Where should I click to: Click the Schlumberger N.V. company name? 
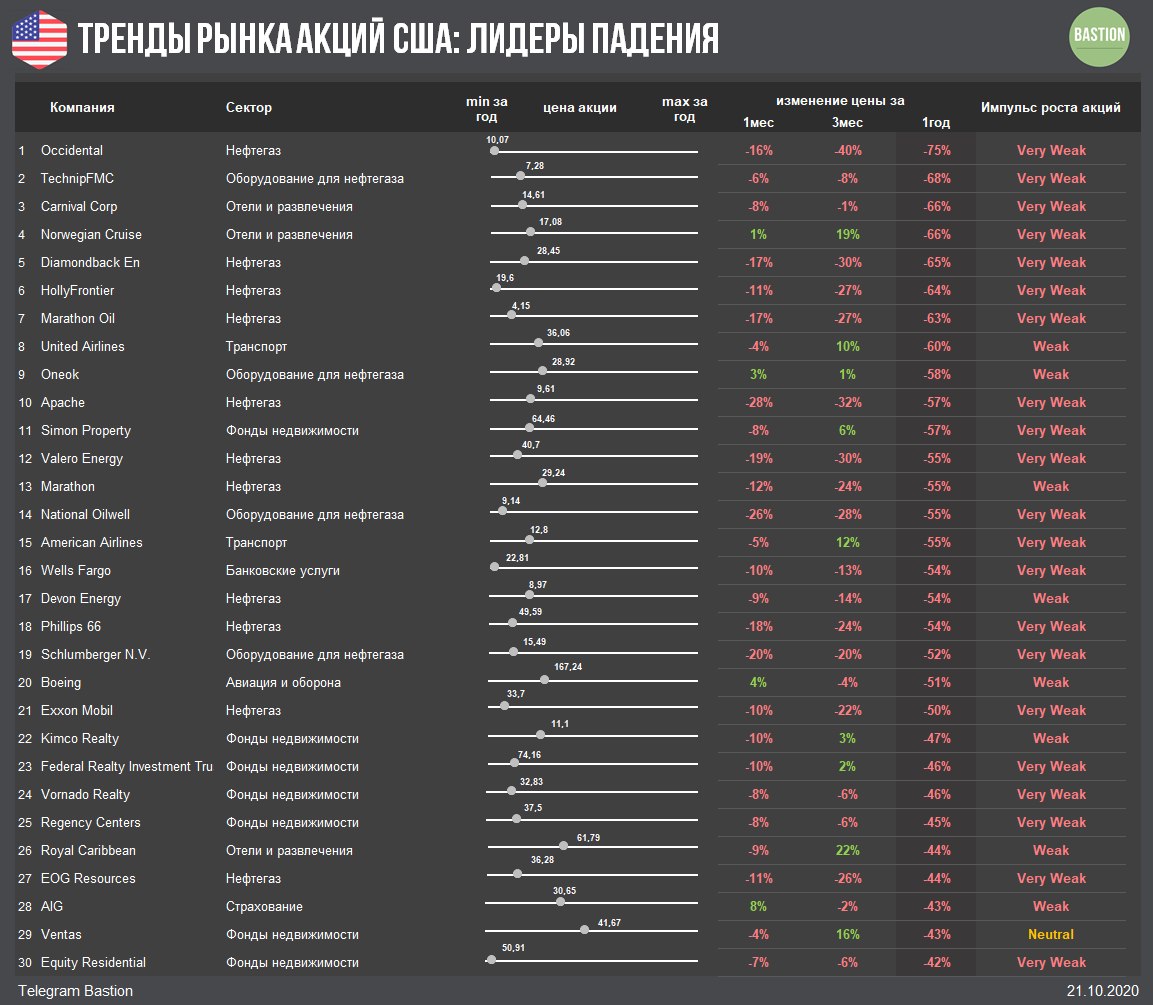(96, 654)
